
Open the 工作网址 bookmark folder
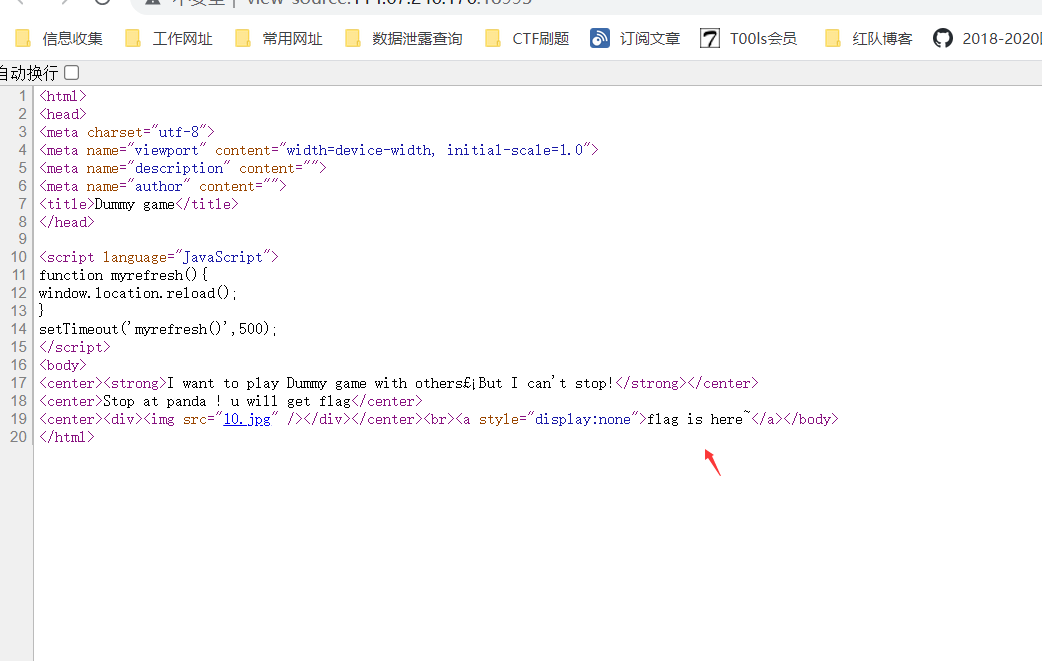click(x=169, y=39)
